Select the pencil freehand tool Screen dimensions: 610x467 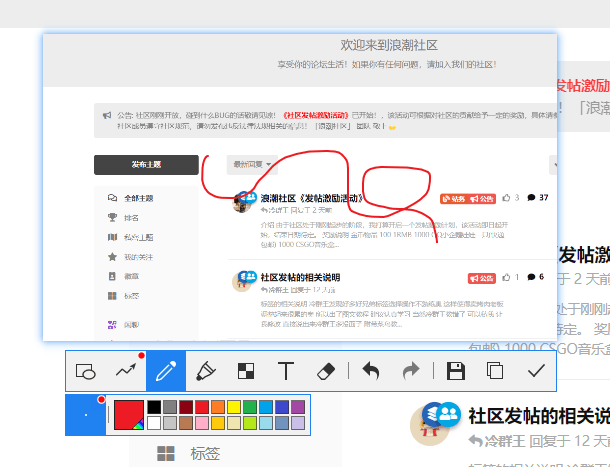[166, 371]
